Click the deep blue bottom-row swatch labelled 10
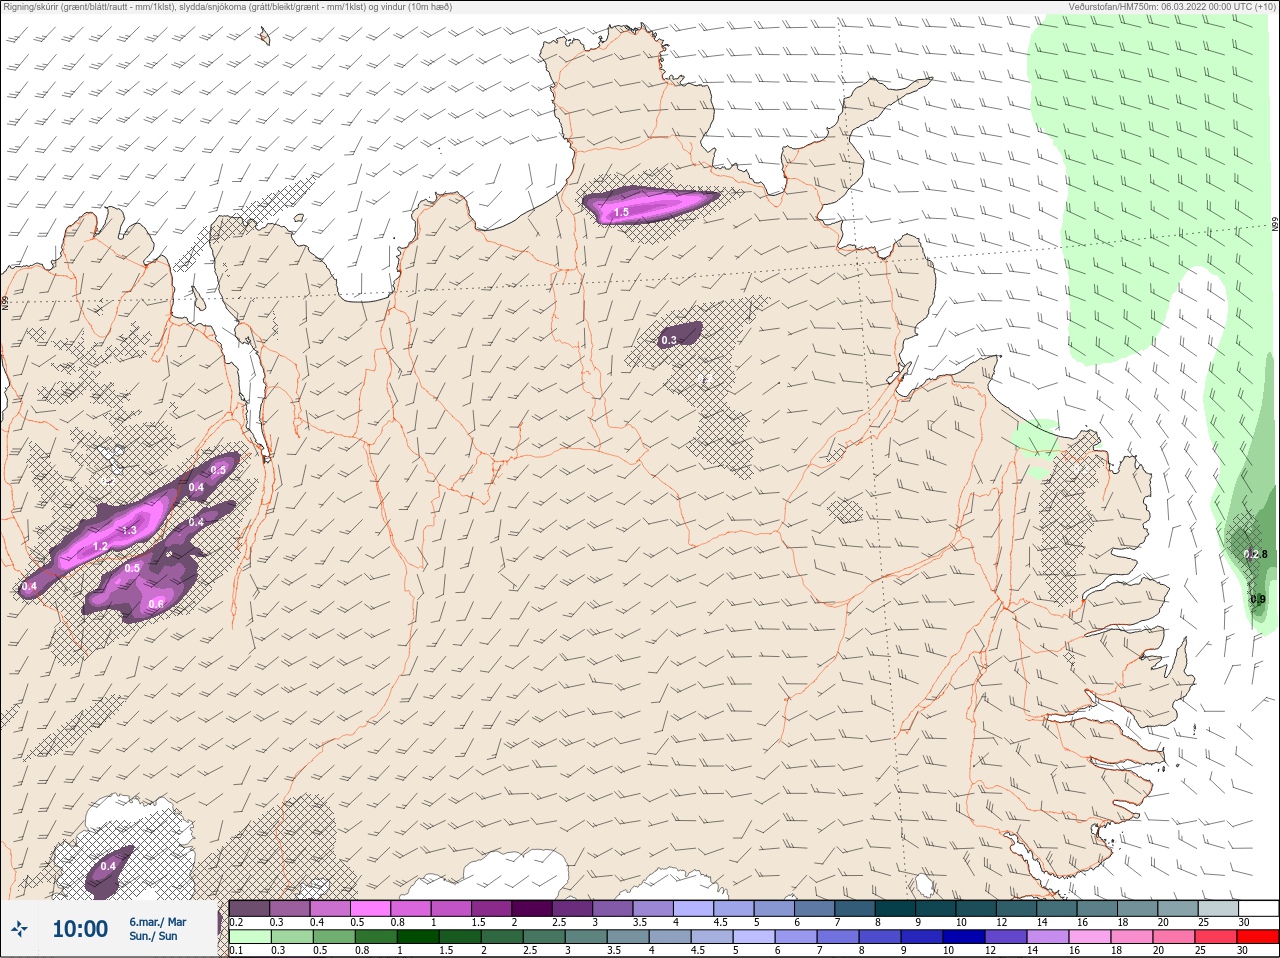 (x=964, y=937)
